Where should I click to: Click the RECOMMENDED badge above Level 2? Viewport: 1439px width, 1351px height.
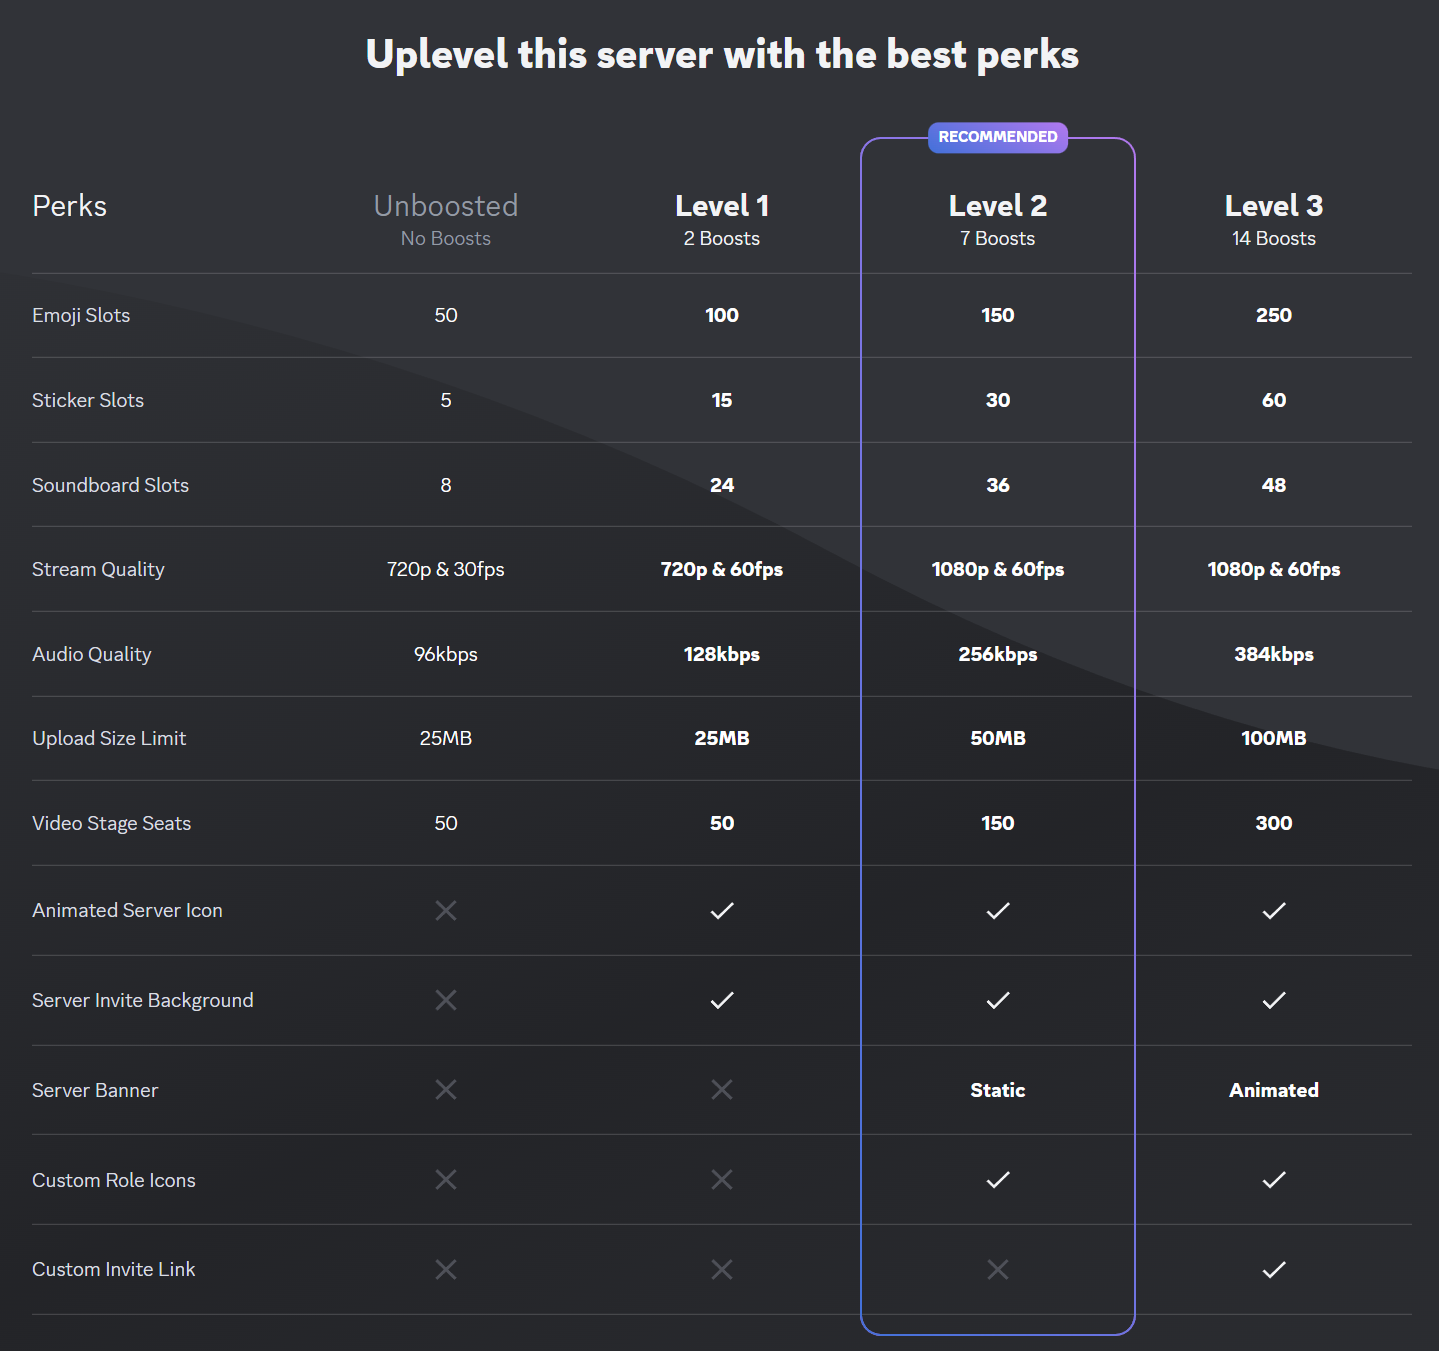tap(997, 137)
